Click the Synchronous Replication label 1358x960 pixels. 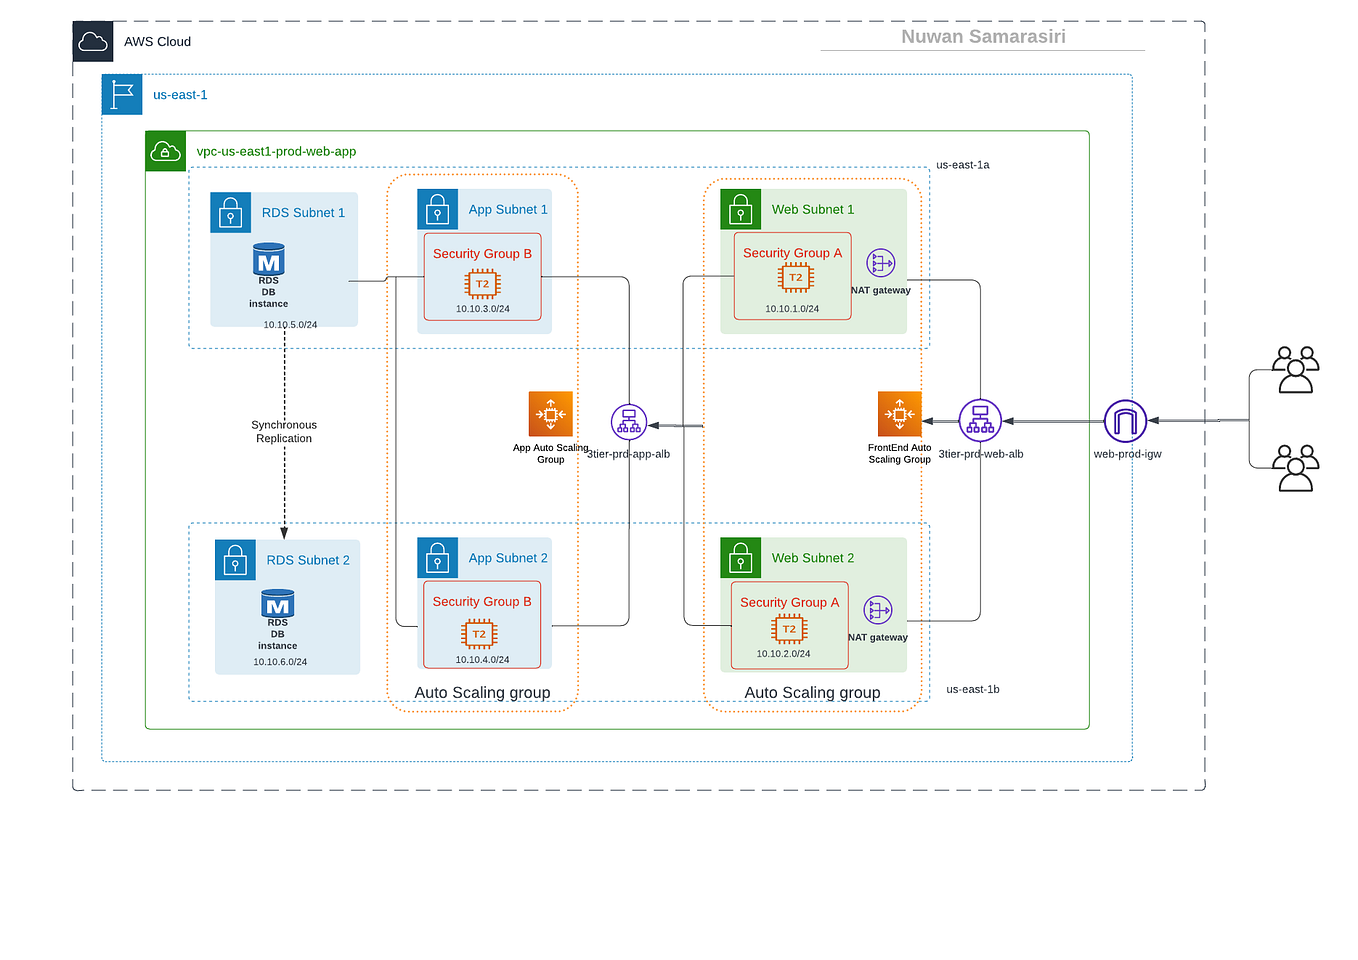(x=284, y=431)
